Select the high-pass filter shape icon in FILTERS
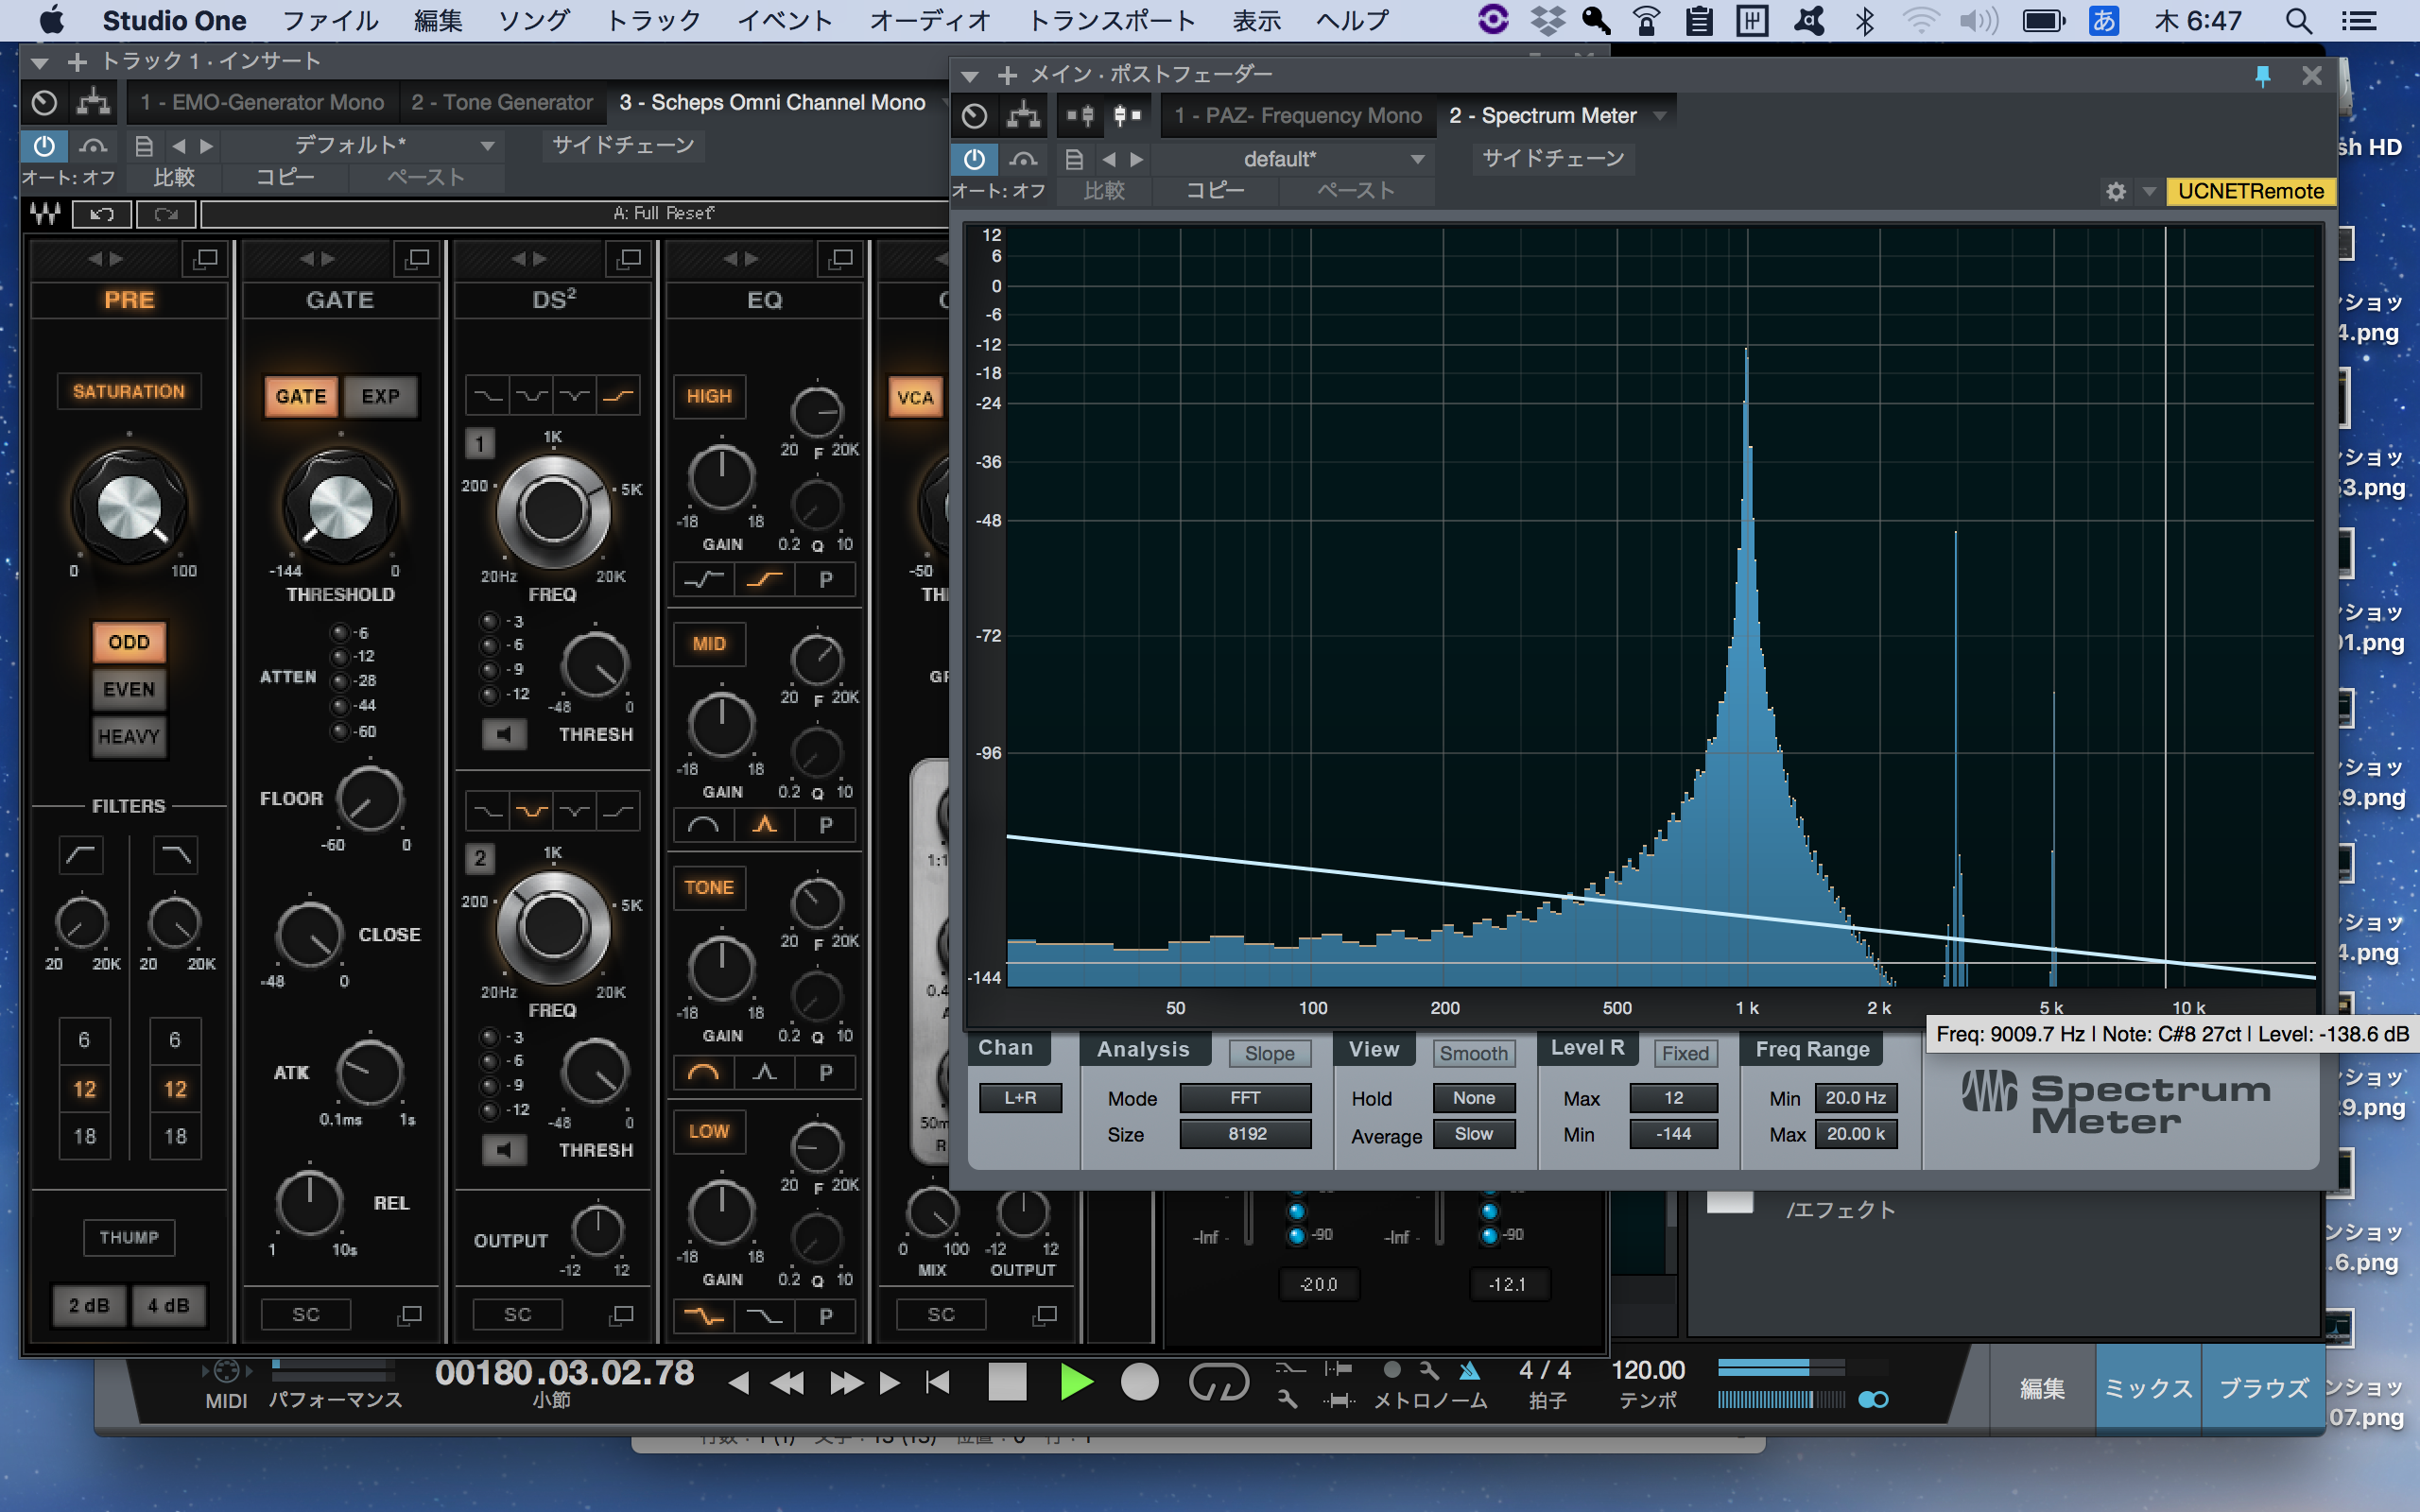Viewport: 2420px width, 1512px height. (x=81, y=855)
